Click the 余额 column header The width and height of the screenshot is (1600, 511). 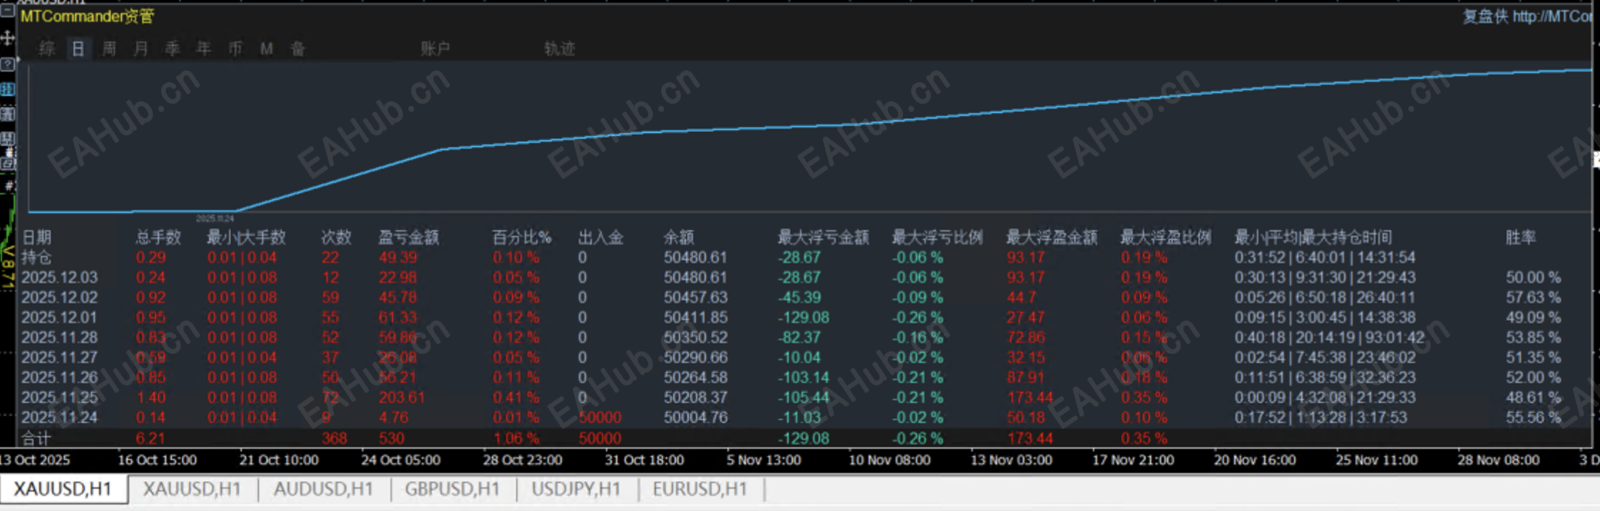pyautogui.click(x=679, y=237)
